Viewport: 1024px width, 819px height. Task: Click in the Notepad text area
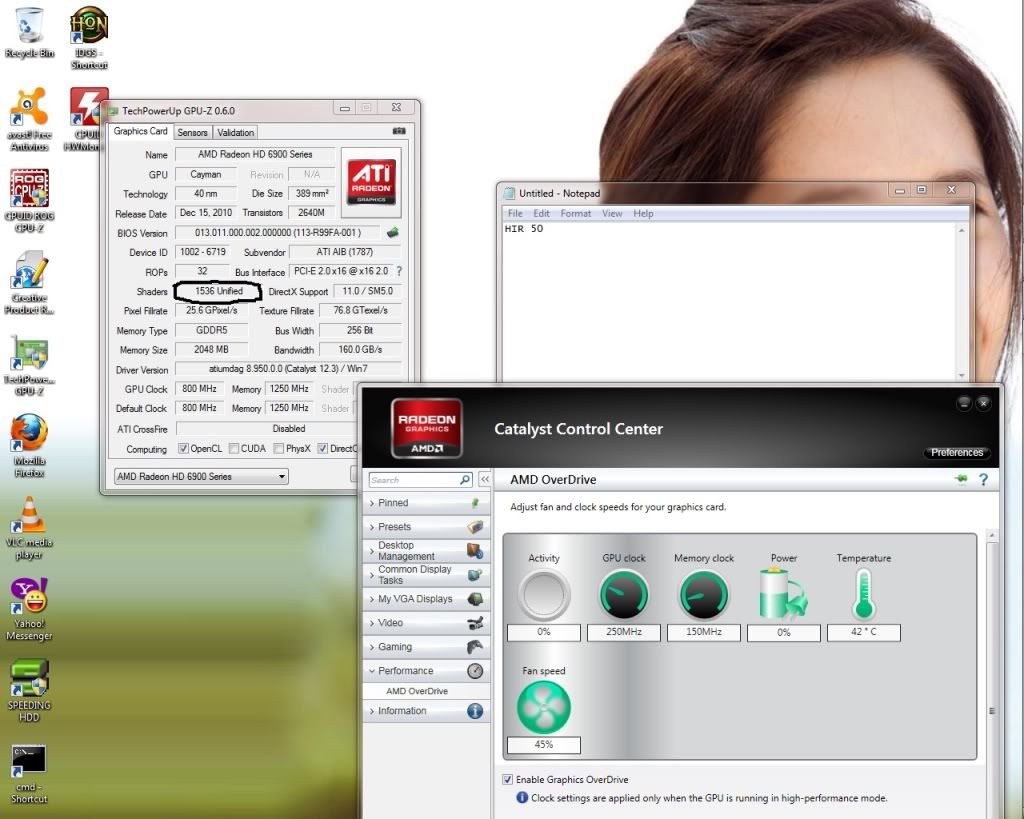pyautogui.click(x=728, y=300)
